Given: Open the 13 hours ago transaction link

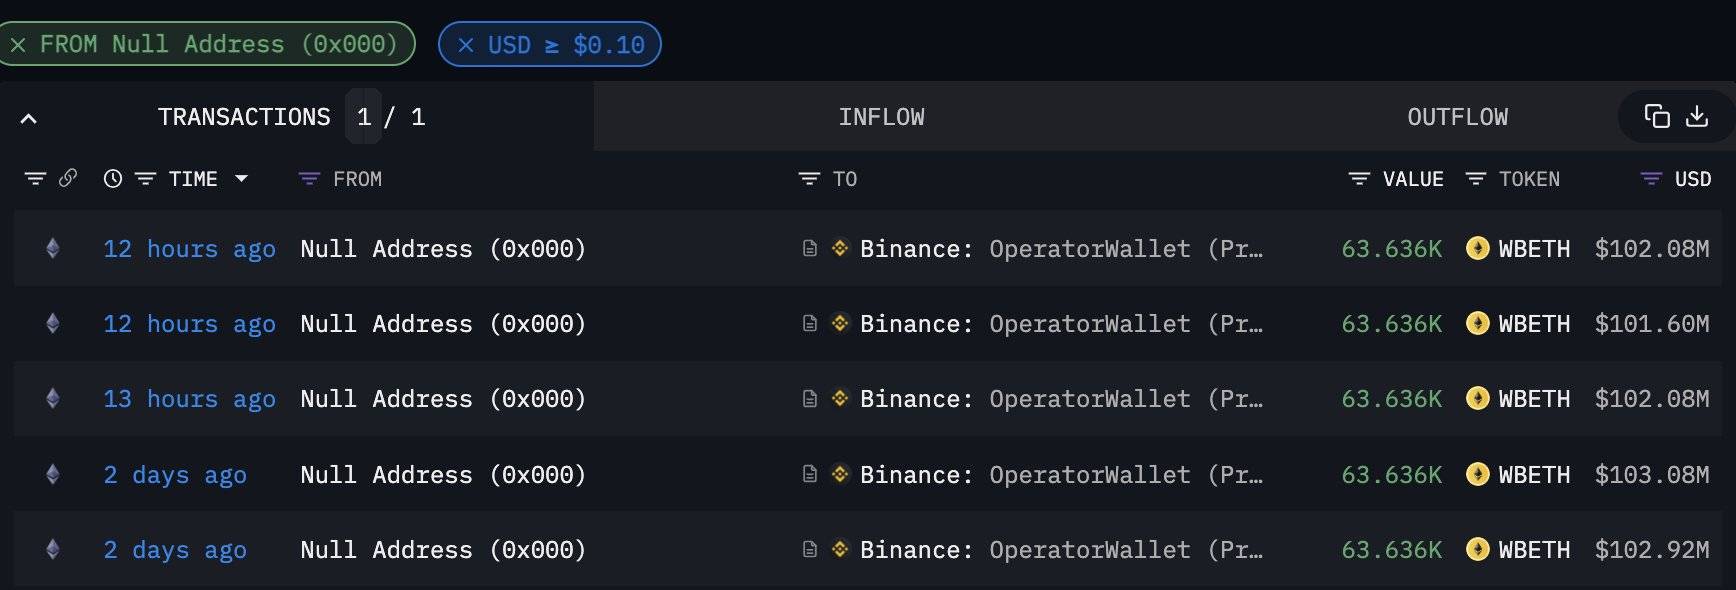Looking at the screenshot, I should 189,399.
